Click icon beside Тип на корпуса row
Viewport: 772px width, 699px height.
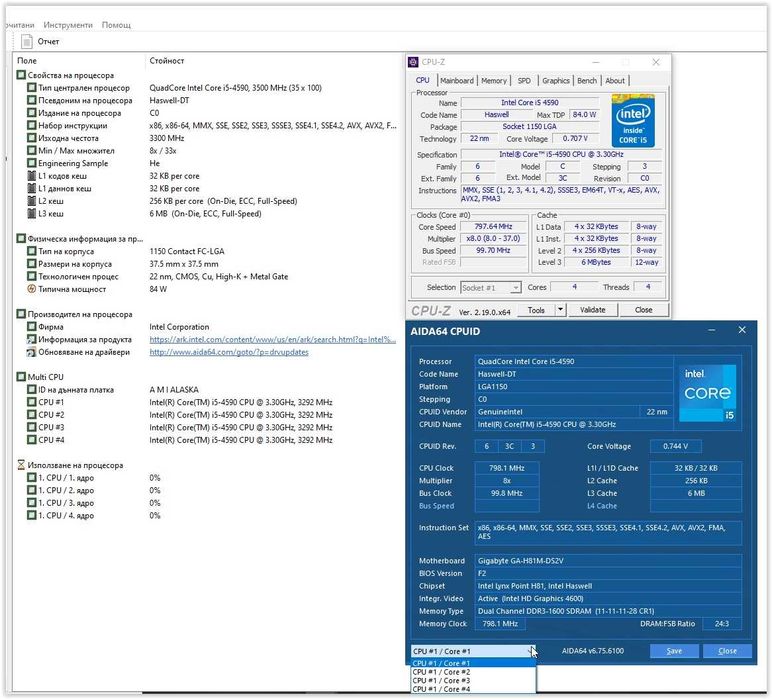tap(32, 251)
